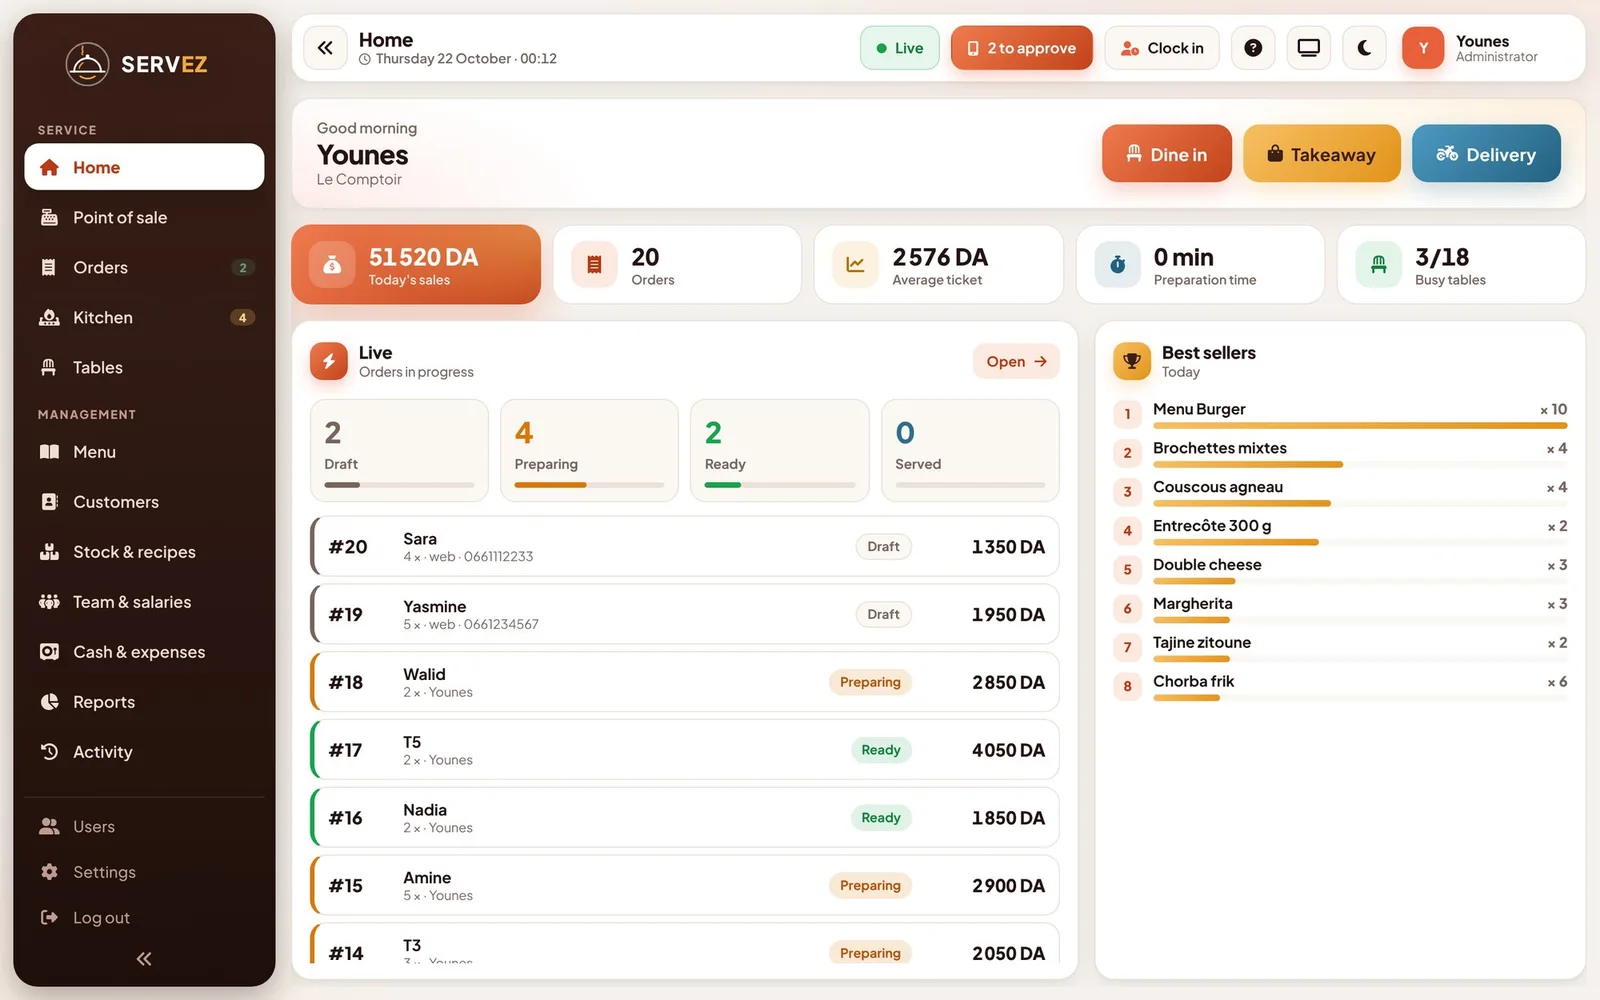This screenshot has height=1000, width=1600.
Task: Click the help question mark icon
Action: 1253,48
